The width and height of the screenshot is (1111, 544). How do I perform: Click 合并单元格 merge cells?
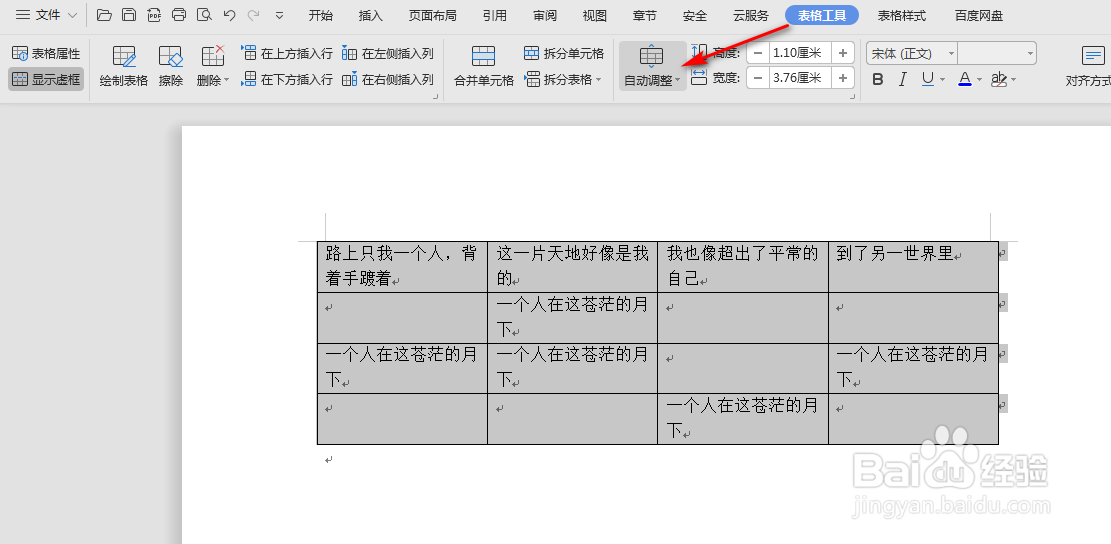click(x=484, y=67)
